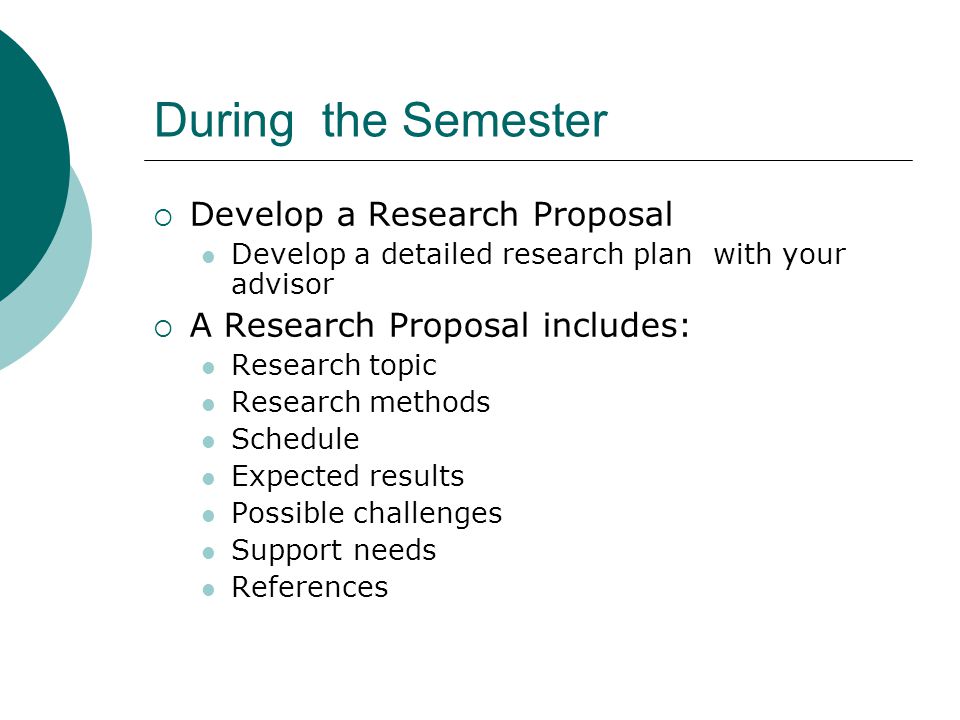Click the word 'advisor' in the sub-bullet
Screen dimensions: 960x720
[282, 284]
